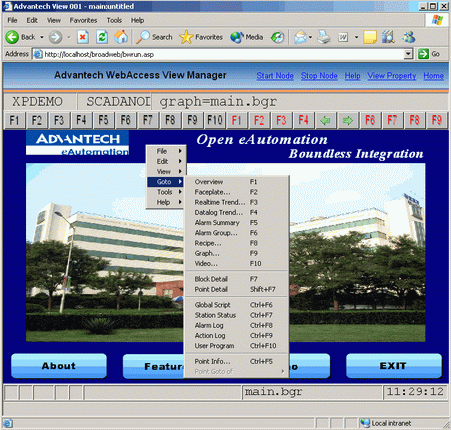Expand the File submenu in the context menu
Screen dimensions: 451x430
166,151
